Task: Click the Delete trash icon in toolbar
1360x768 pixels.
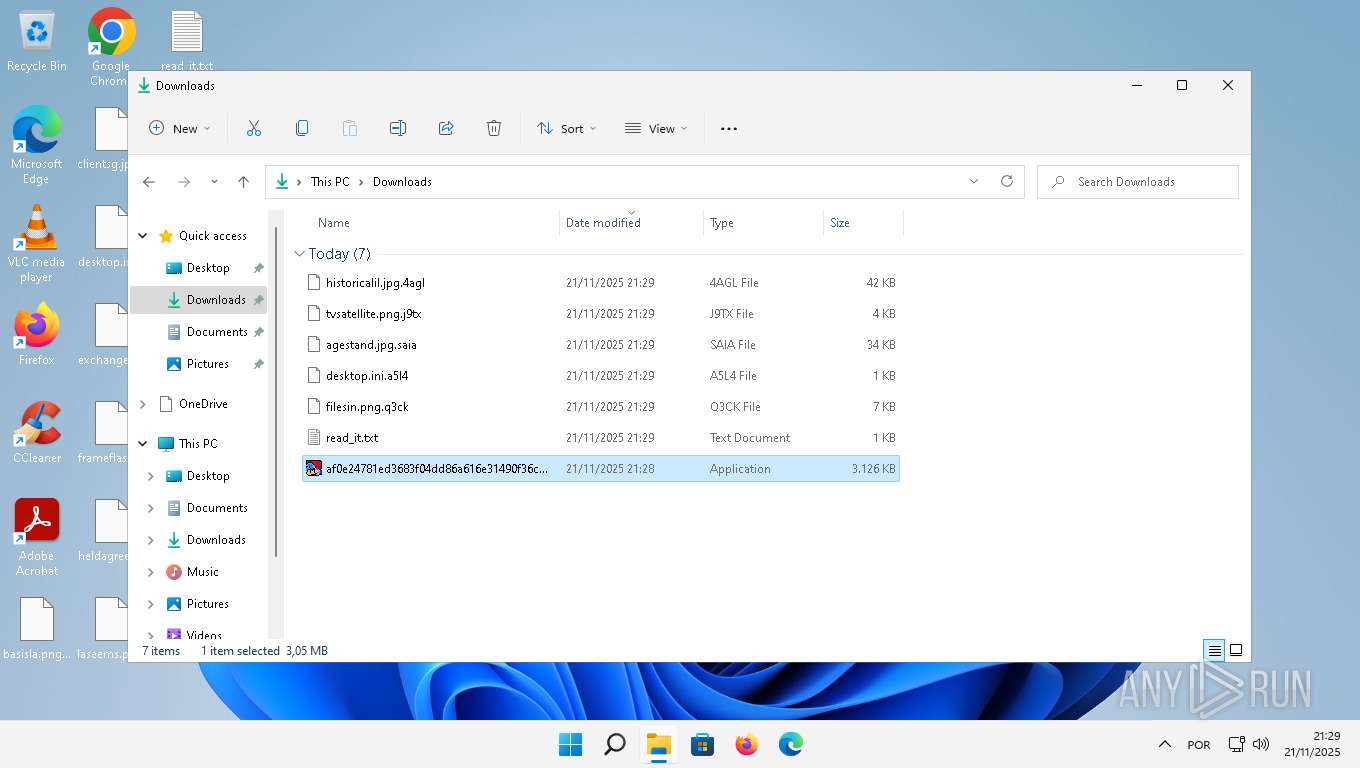Action: (494, 128)
